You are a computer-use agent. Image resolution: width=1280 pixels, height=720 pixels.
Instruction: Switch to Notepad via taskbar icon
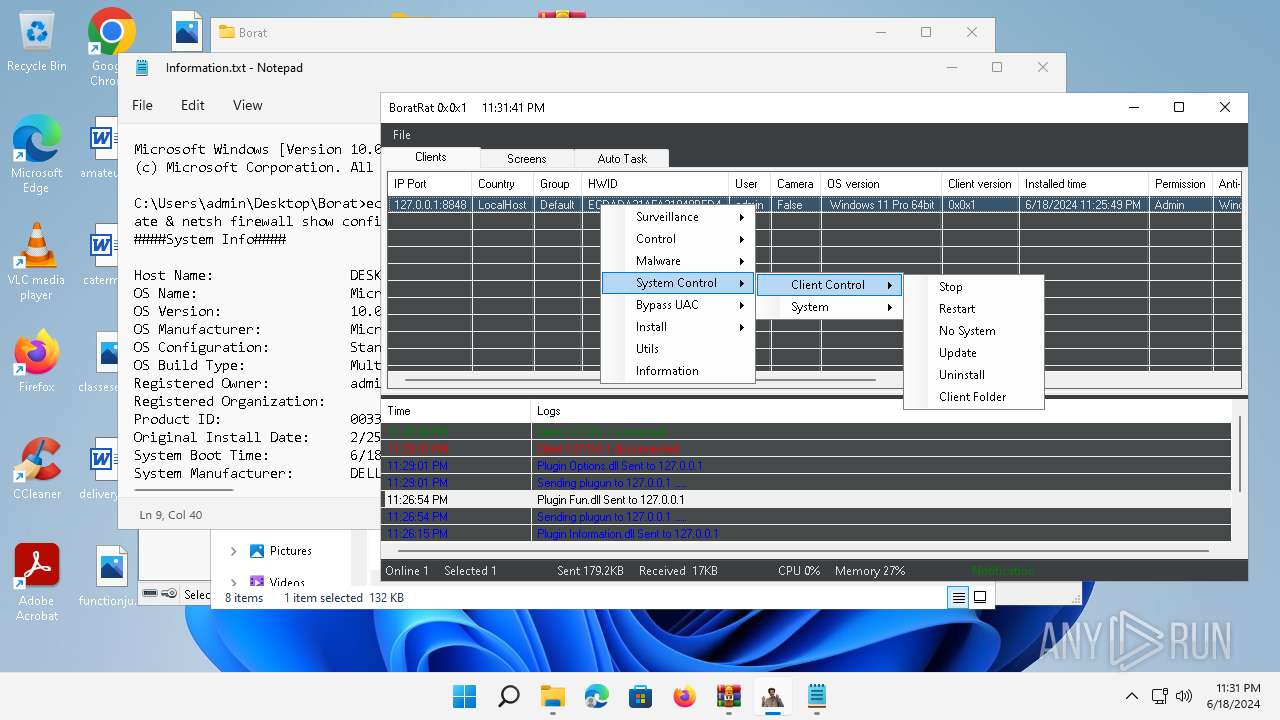point(816,696)
